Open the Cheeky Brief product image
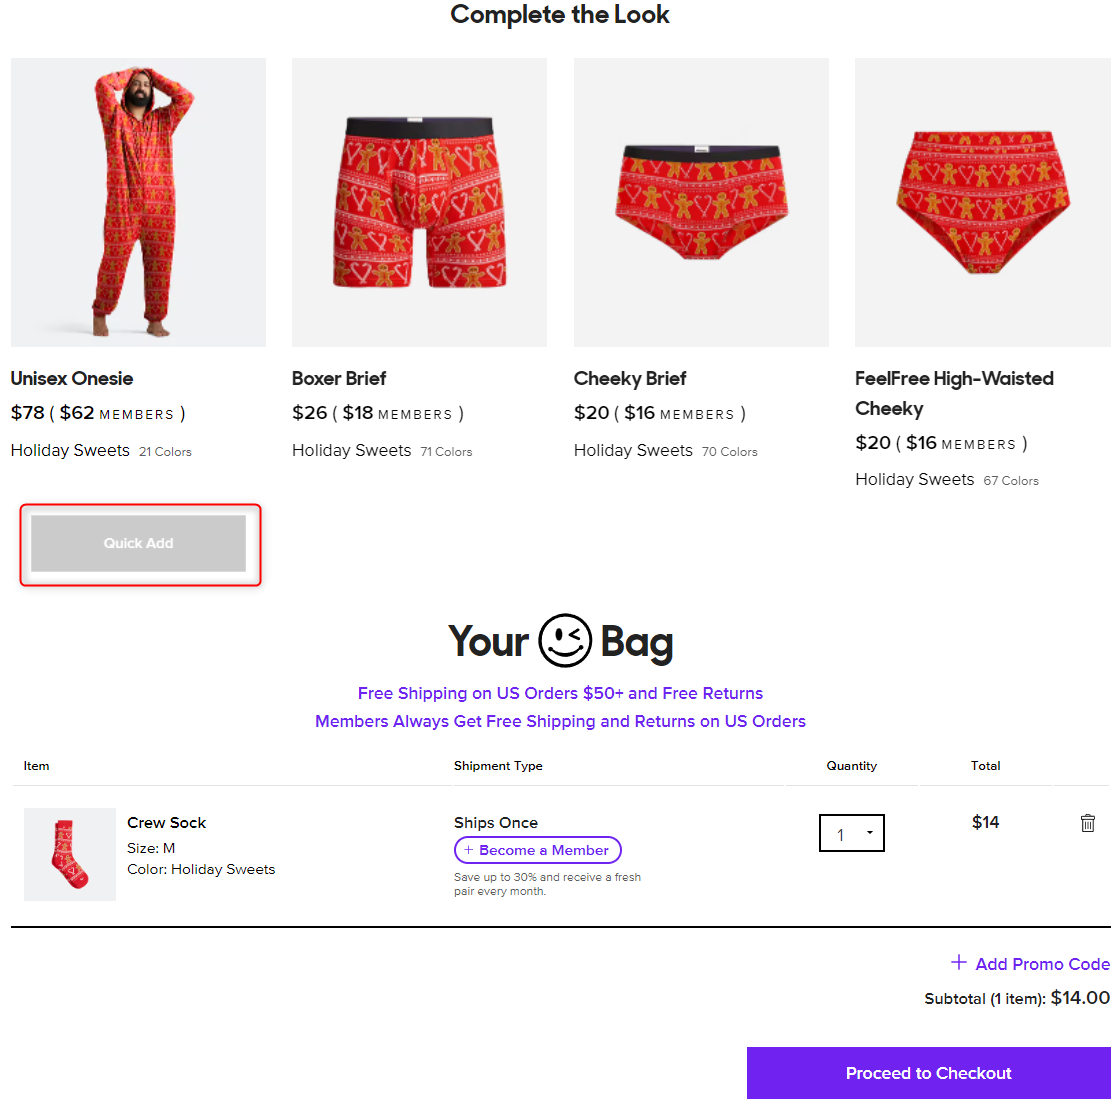Image resolution: width=1116 pixels, height=1106 pixels. tap(701, 203)
